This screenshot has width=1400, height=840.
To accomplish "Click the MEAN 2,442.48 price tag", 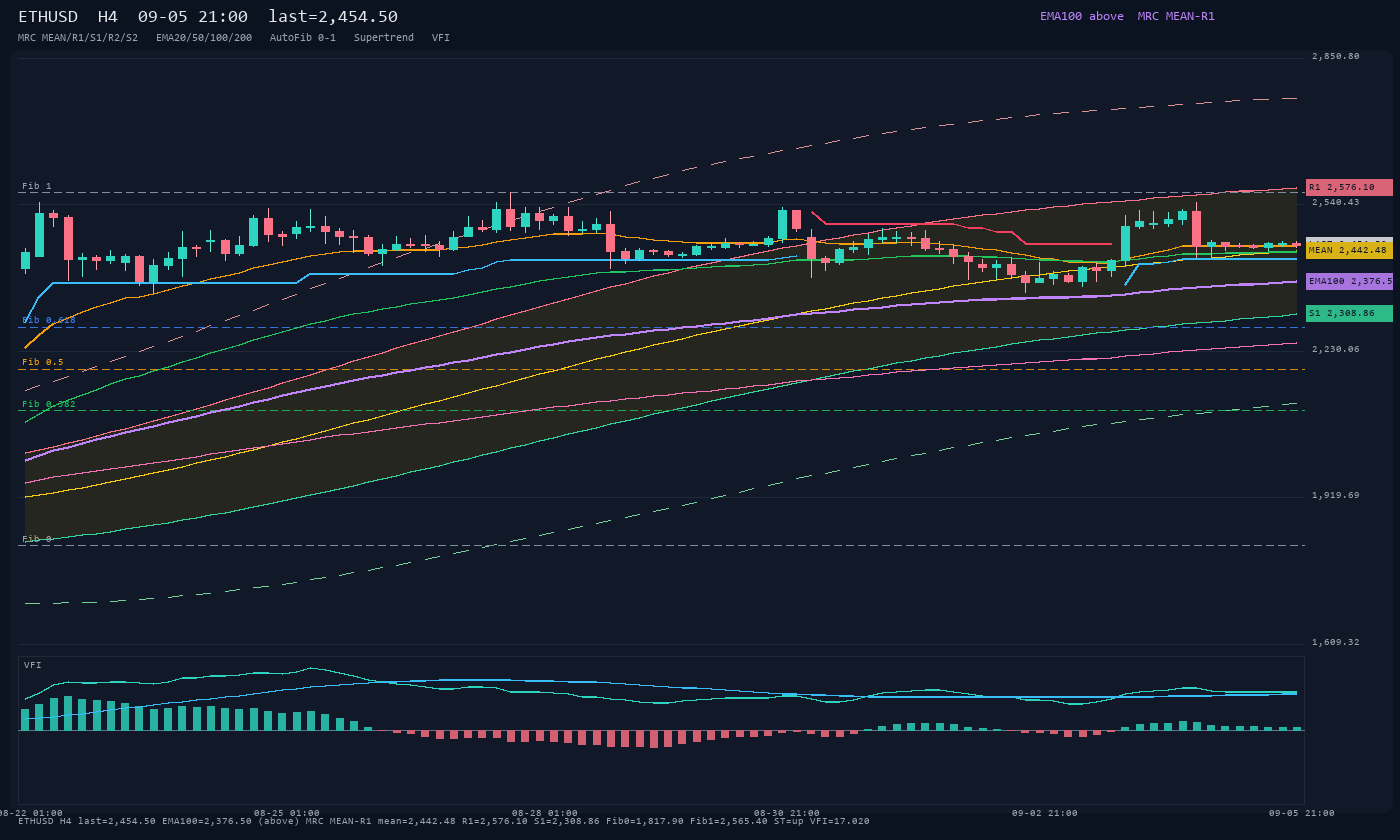I will (x=1349, y=250).
